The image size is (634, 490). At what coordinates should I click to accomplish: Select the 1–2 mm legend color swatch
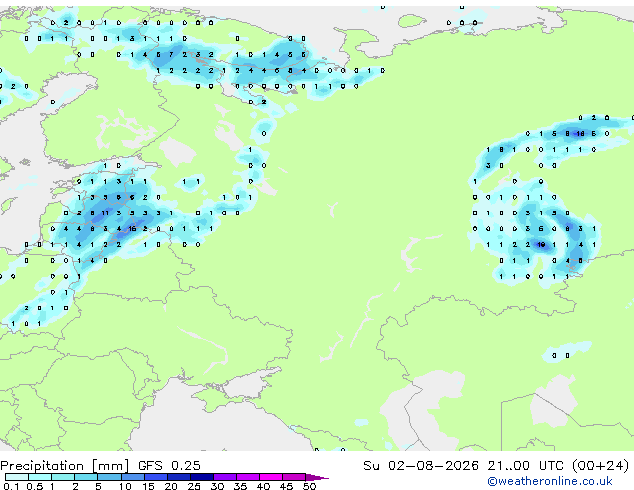tap(63, 477)
